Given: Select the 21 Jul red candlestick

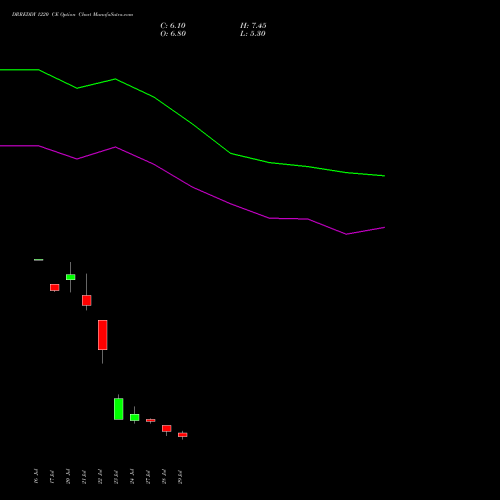Looking at the screenshot, I should 86,300.
